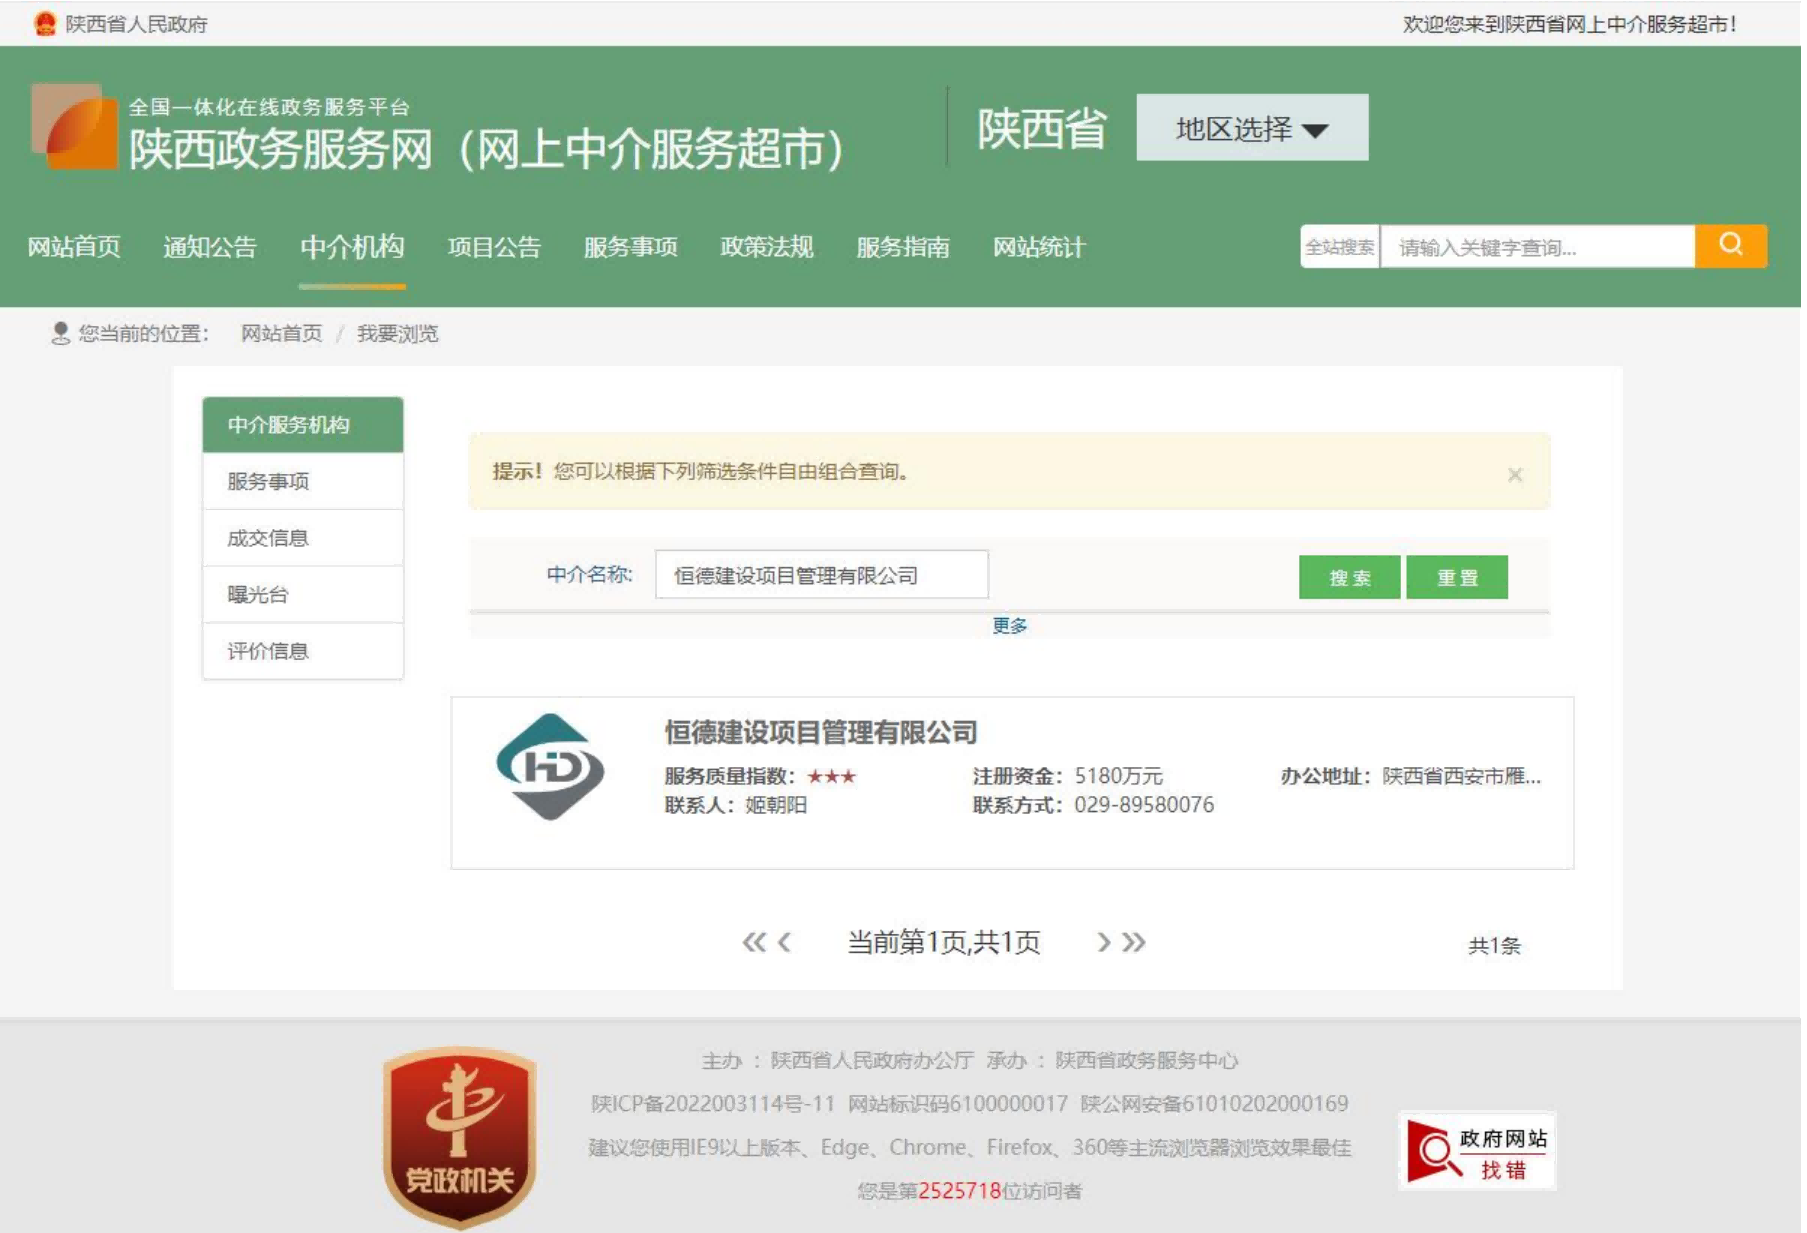Open the 项目公告 menu item
This screenshot has width=1807, height=1233.
point(496,248)
